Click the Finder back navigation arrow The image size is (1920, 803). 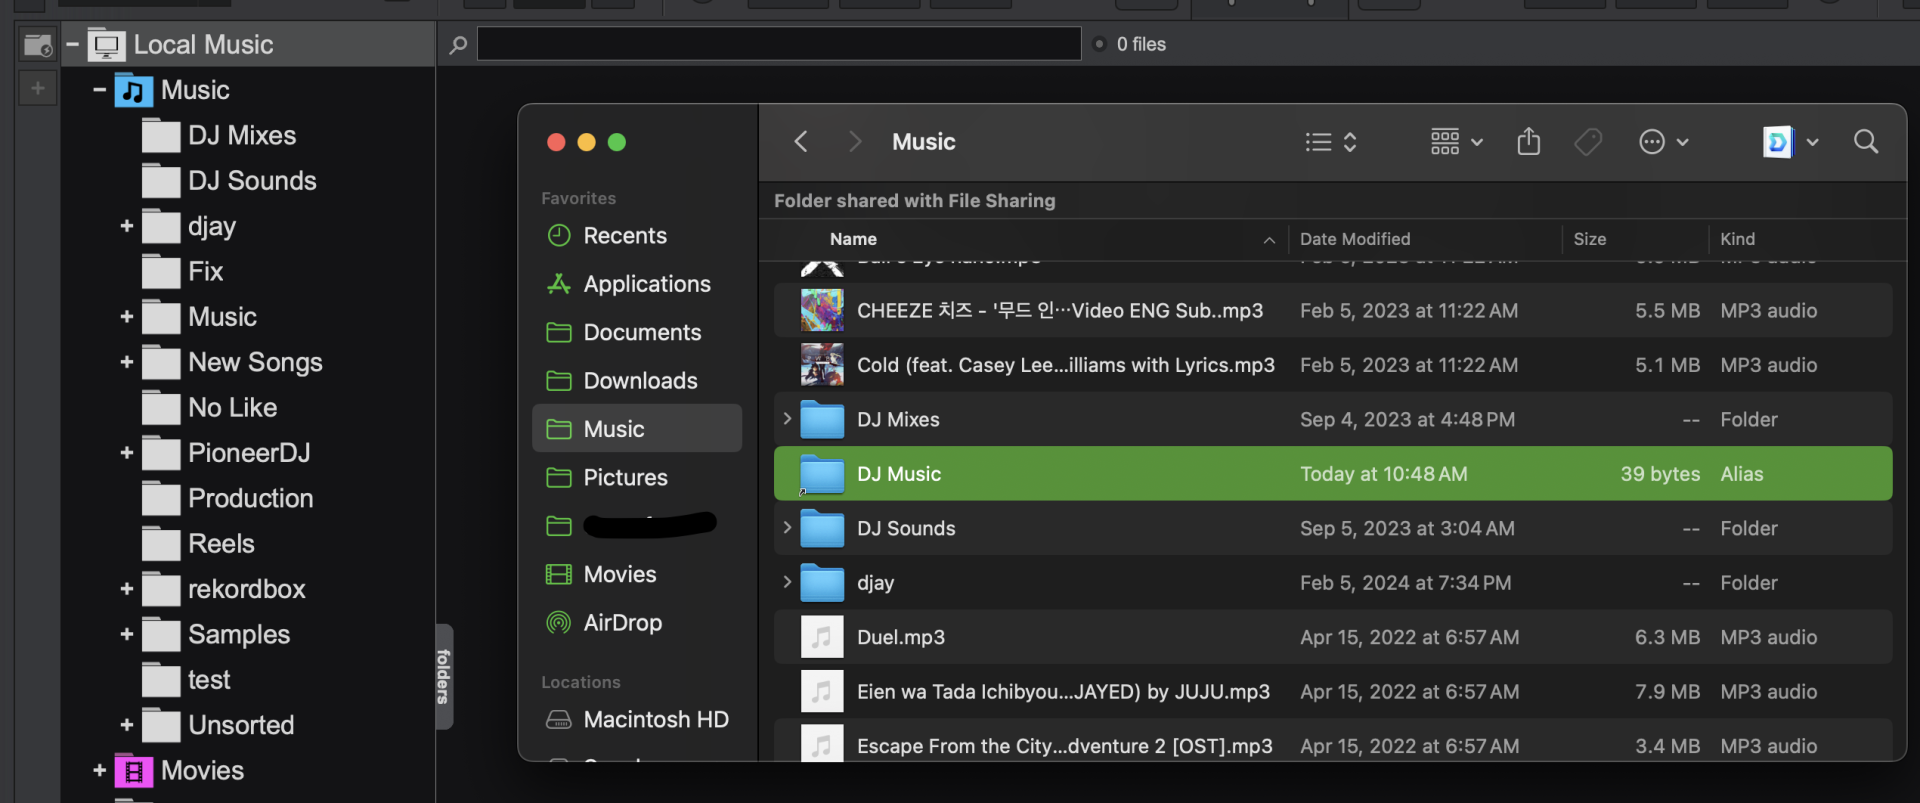pos(800,142)
